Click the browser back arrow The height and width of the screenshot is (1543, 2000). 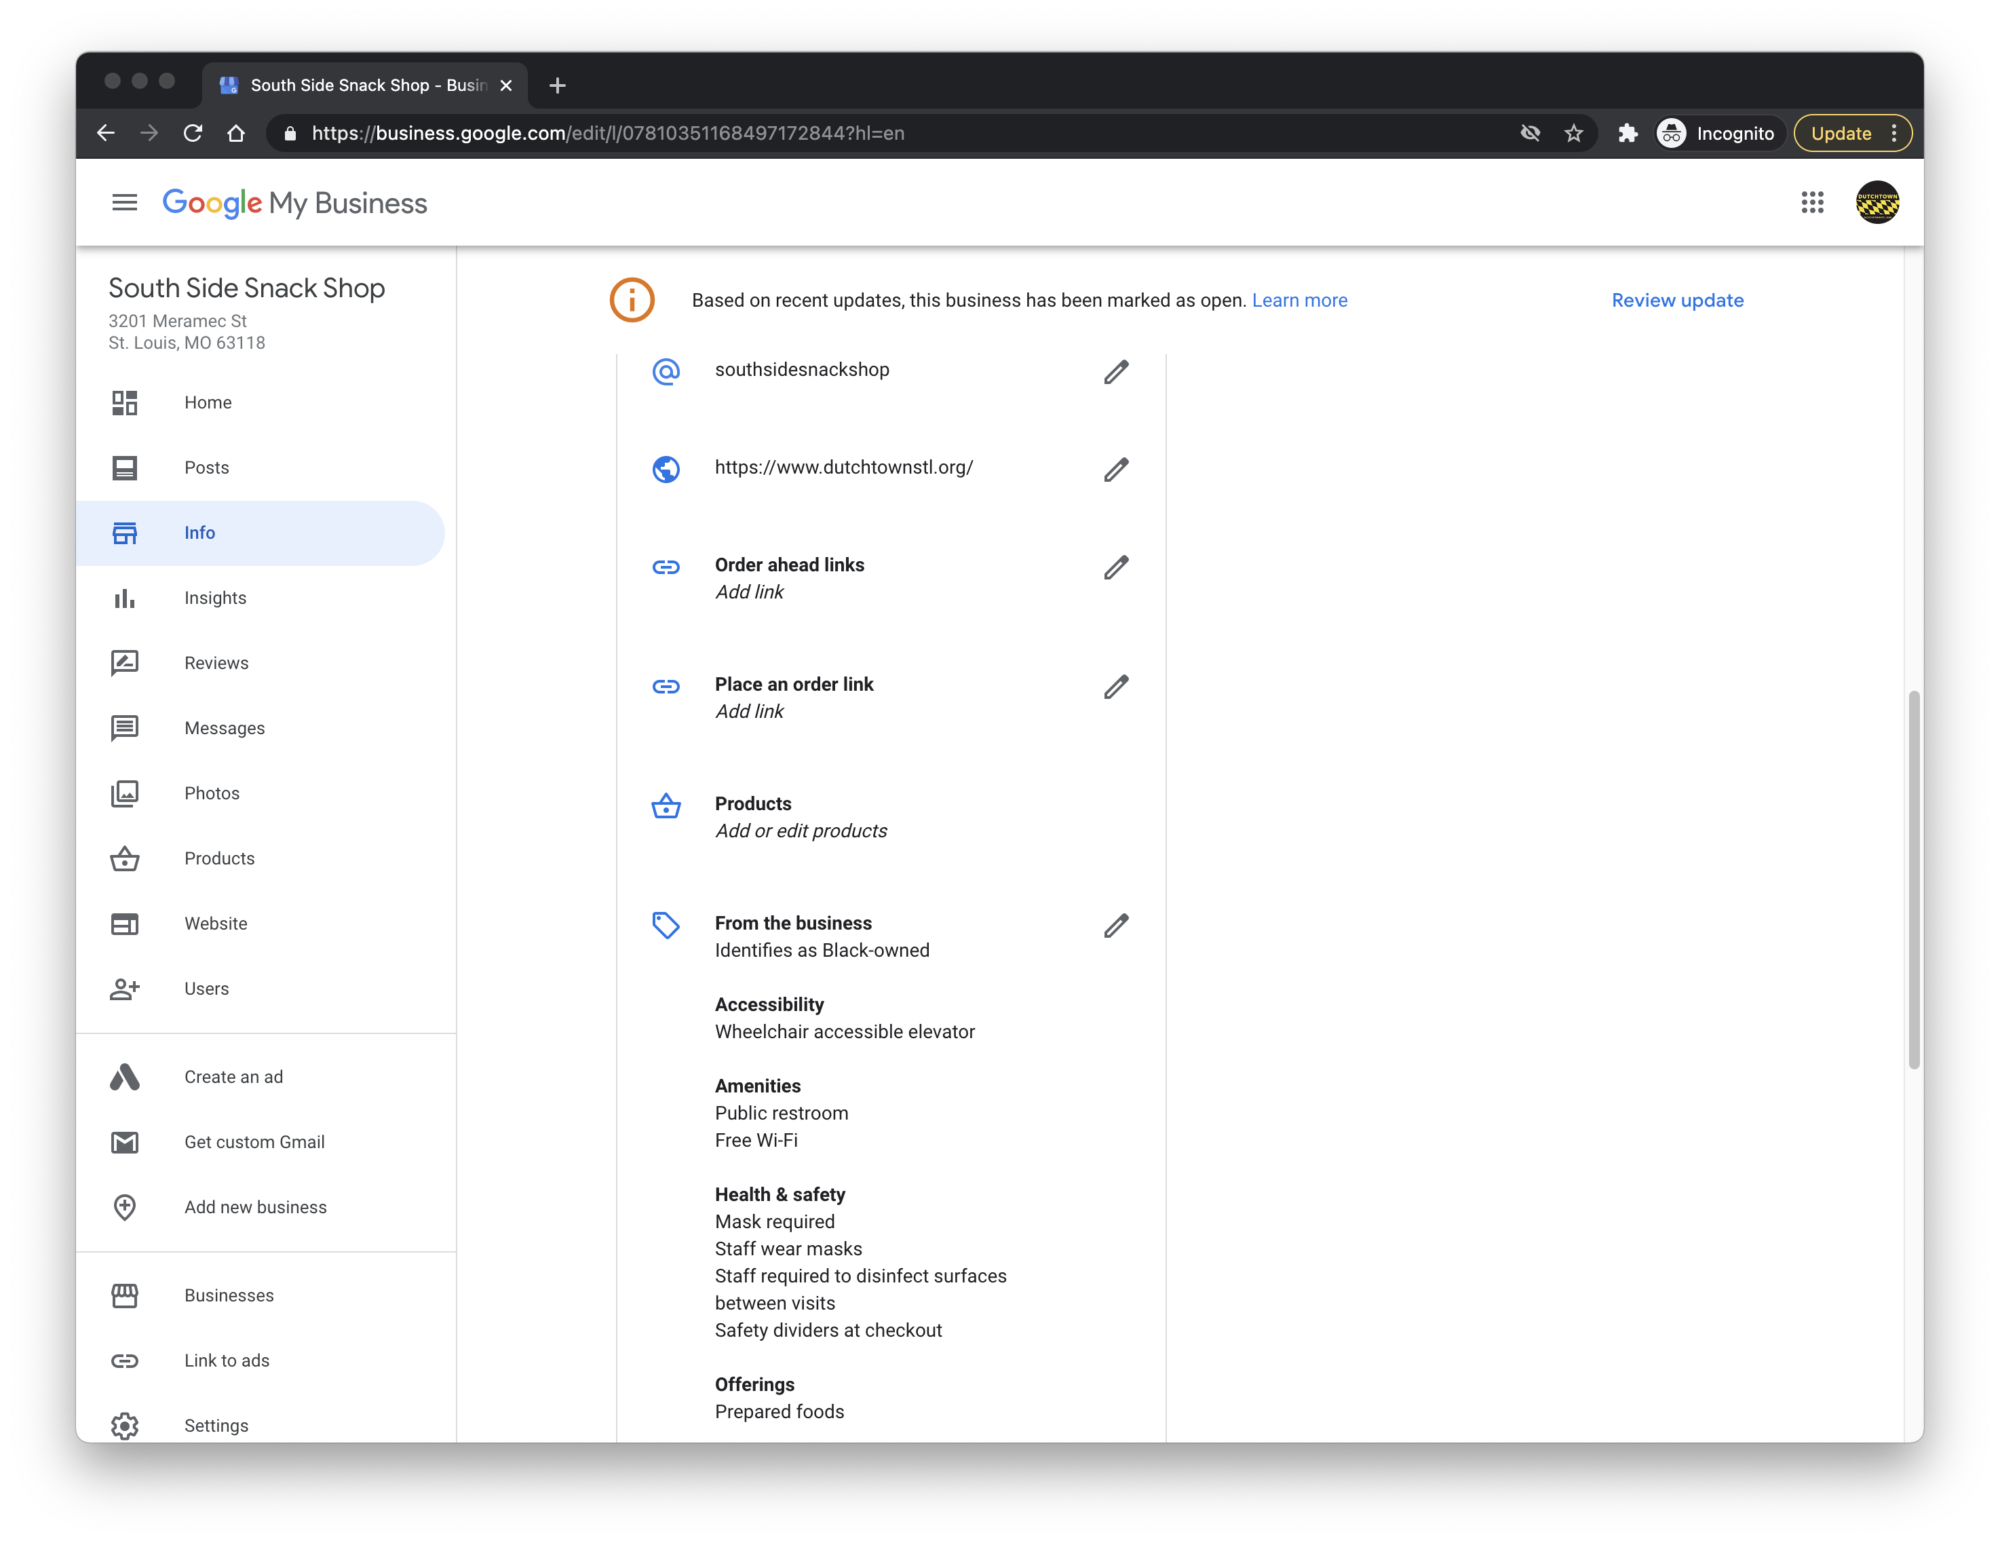pyautogui.click(x=106, y=133)
